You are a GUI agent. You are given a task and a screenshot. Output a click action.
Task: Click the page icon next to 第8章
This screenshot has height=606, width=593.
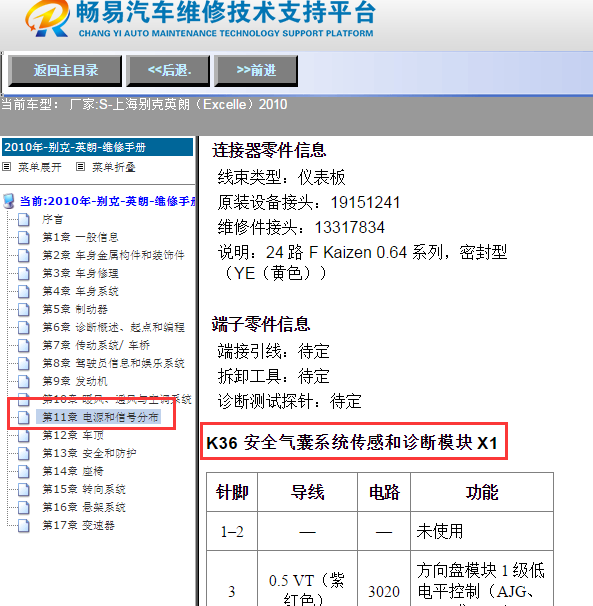[x=24, y=363]
